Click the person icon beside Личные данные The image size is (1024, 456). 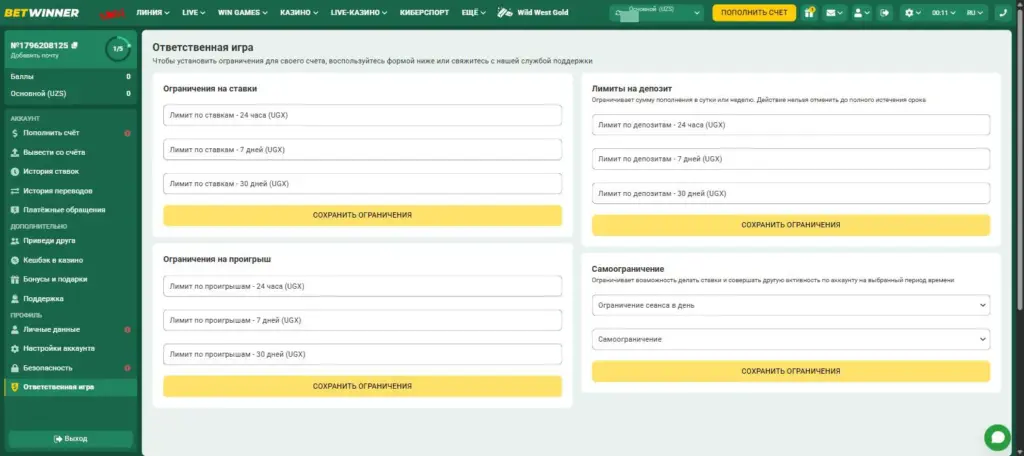(15, 329)
